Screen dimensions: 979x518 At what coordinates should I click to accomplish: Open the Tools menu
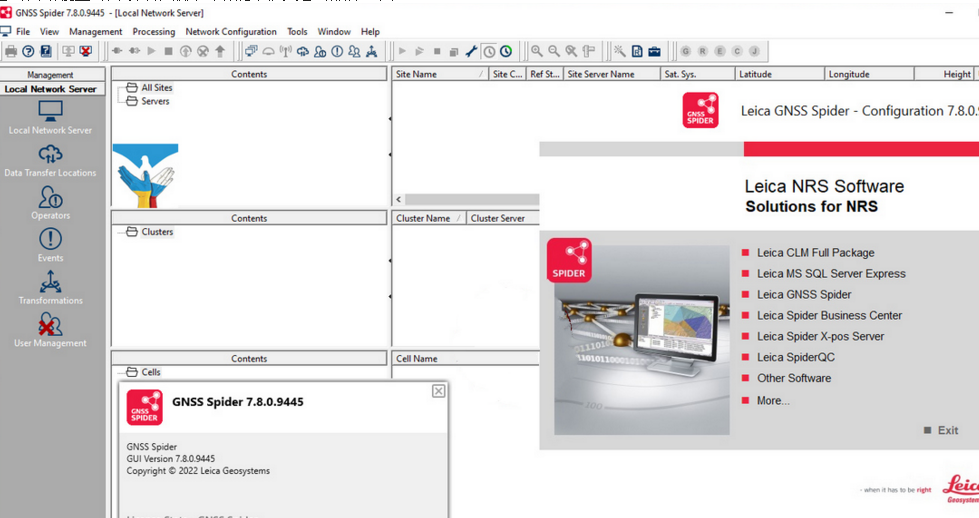click(297, 31)
